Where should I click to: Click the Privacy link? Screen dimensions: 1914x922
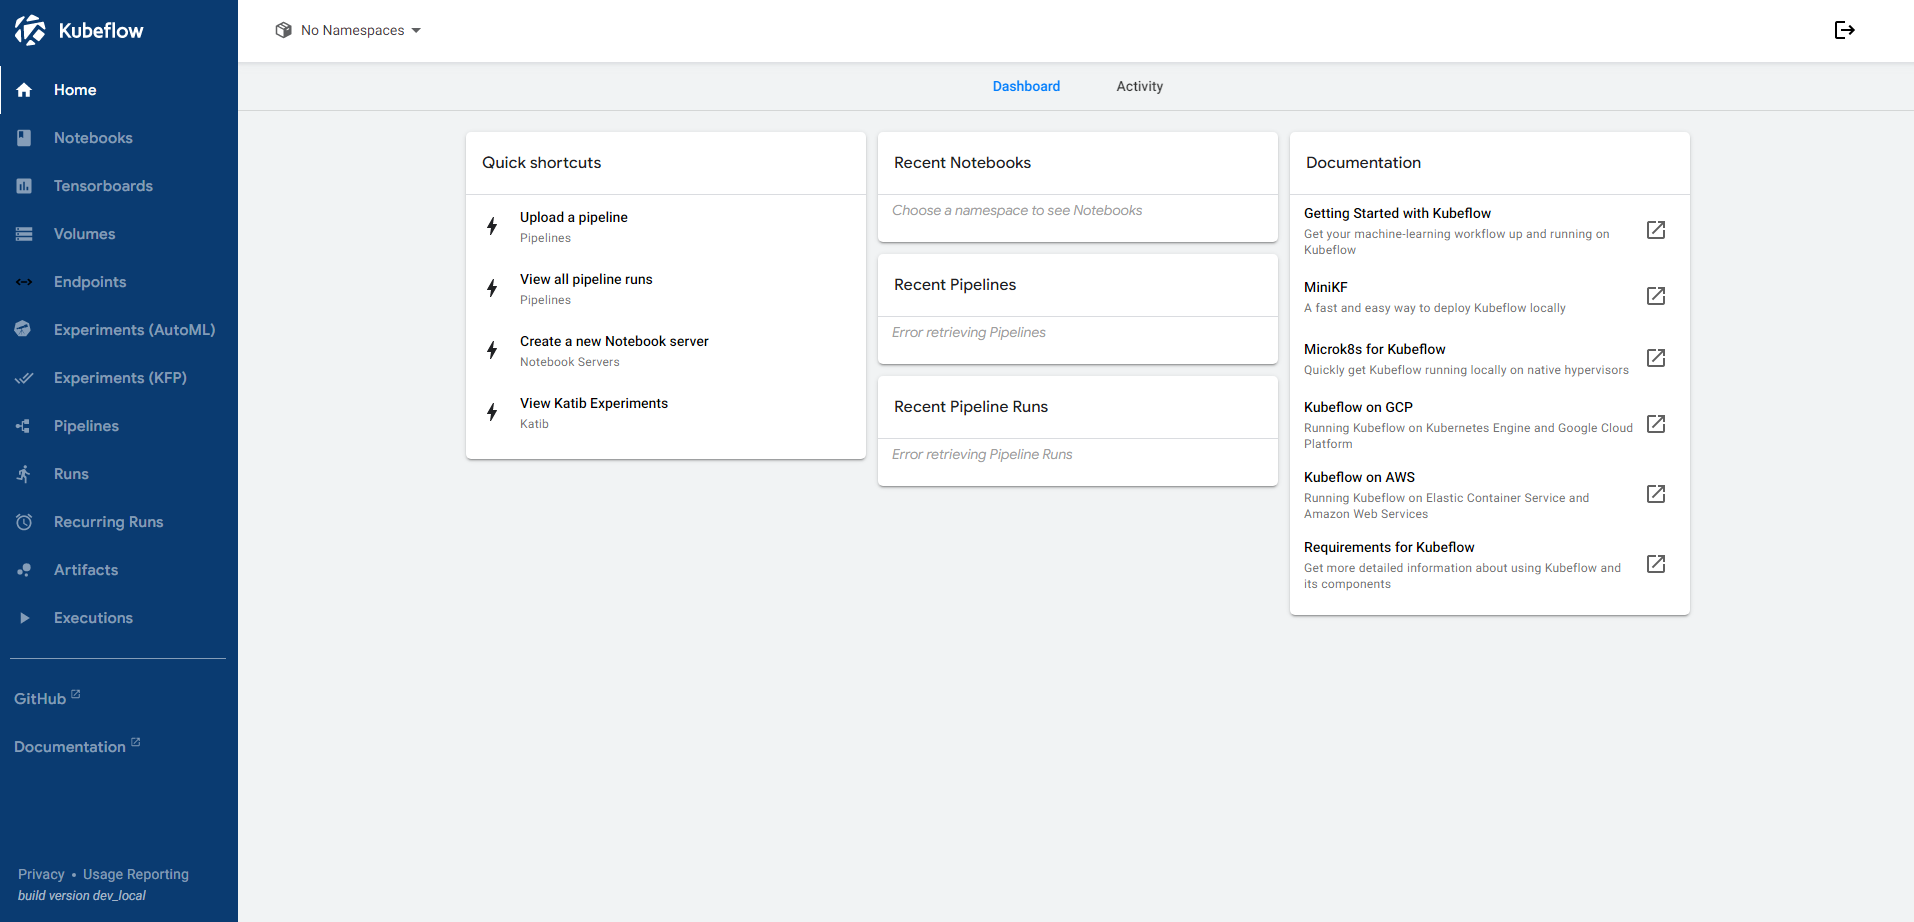(41, 874)
